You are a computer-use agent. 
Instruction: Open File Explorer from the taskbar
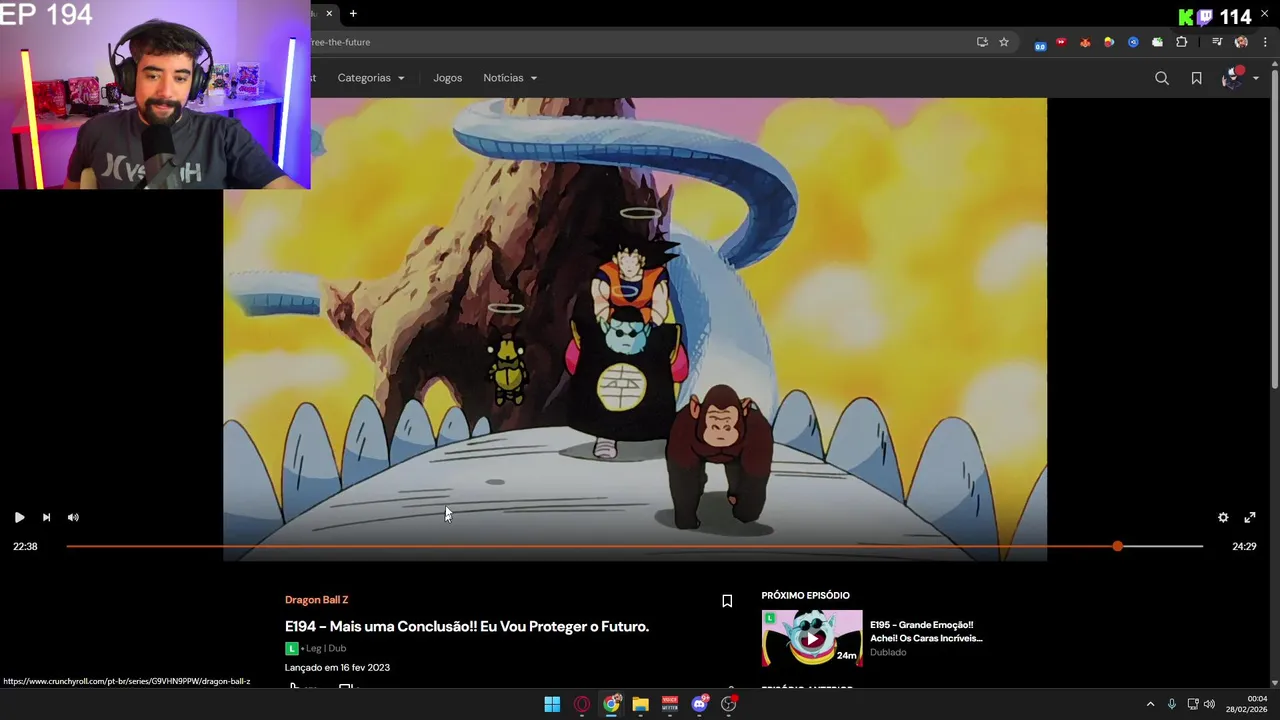[640, 704]
